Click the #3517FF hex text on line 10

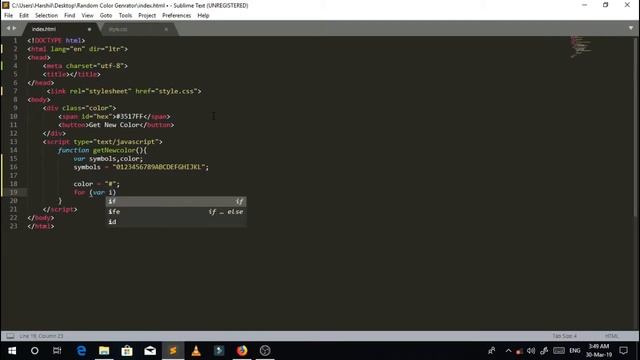coord(130,116)
